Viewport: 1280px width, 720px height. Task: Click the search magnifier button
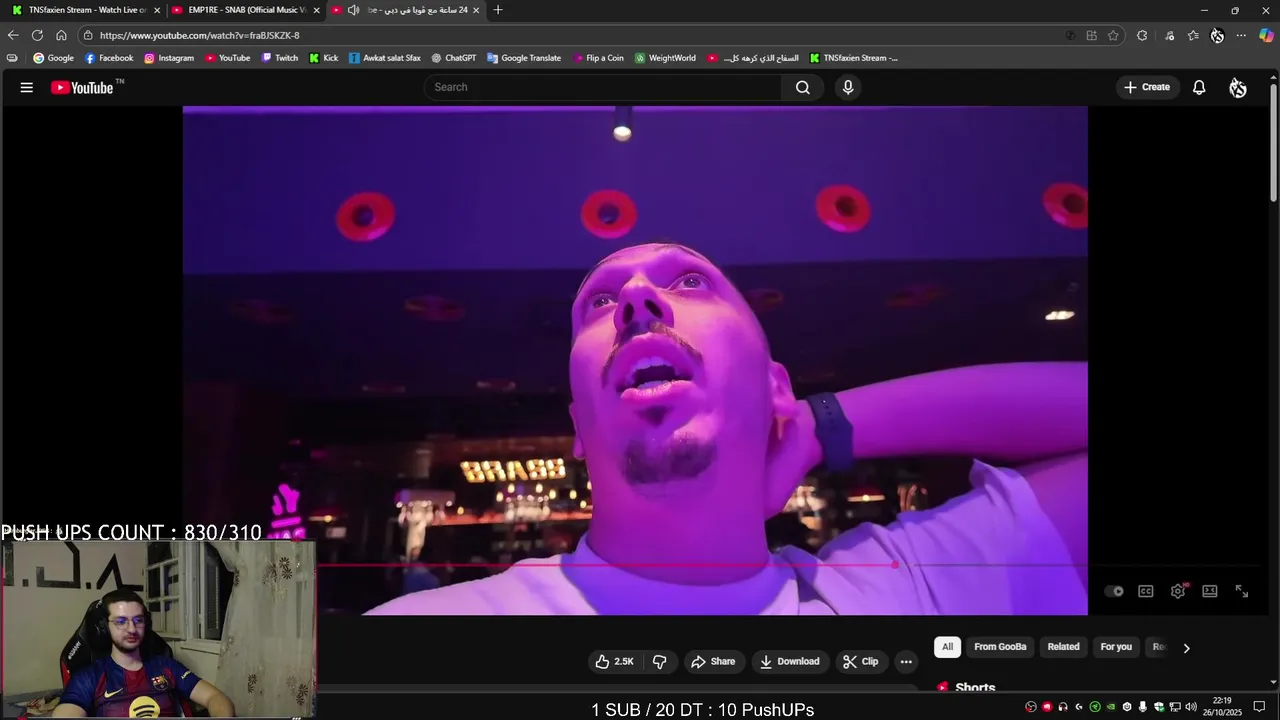point(802,87)
